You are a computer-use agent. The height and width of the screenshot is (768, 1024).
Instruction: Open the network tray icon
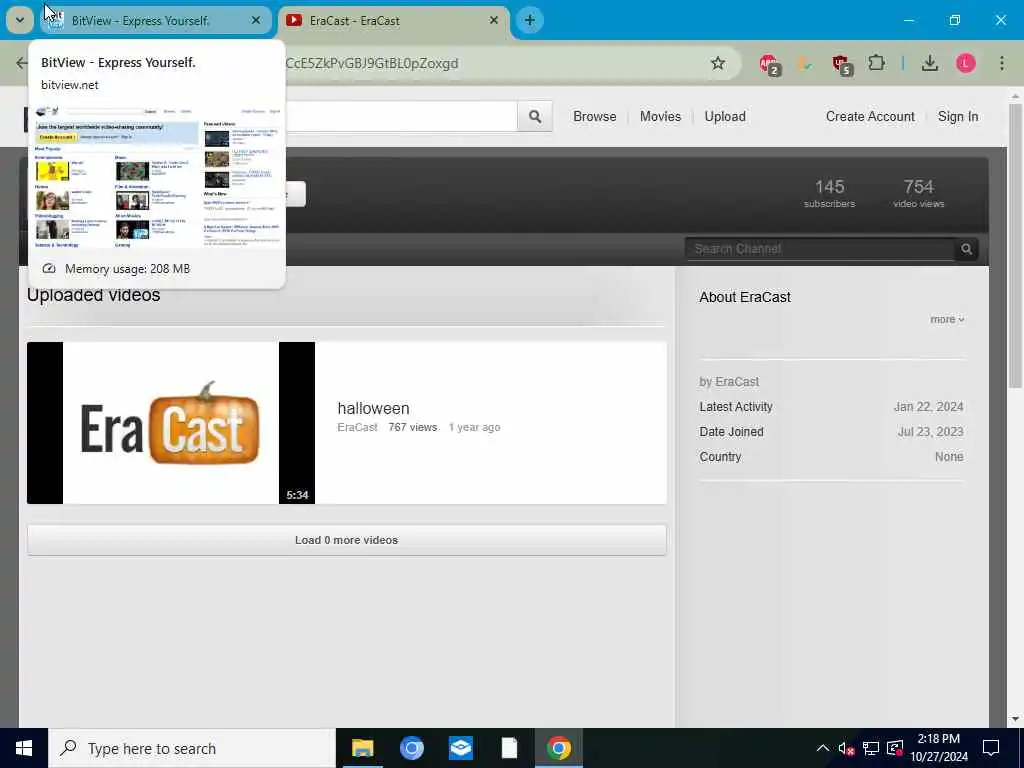[x=871, y=748]
